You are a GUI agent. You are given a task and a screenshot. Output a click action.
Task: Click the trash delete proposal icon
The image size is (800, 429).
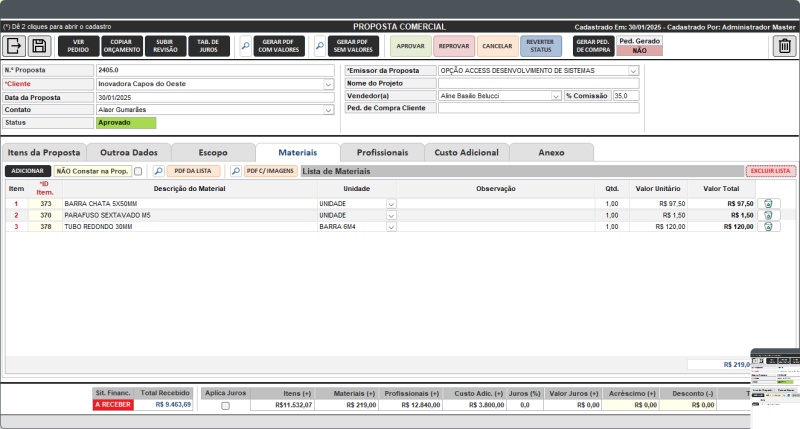785,46
